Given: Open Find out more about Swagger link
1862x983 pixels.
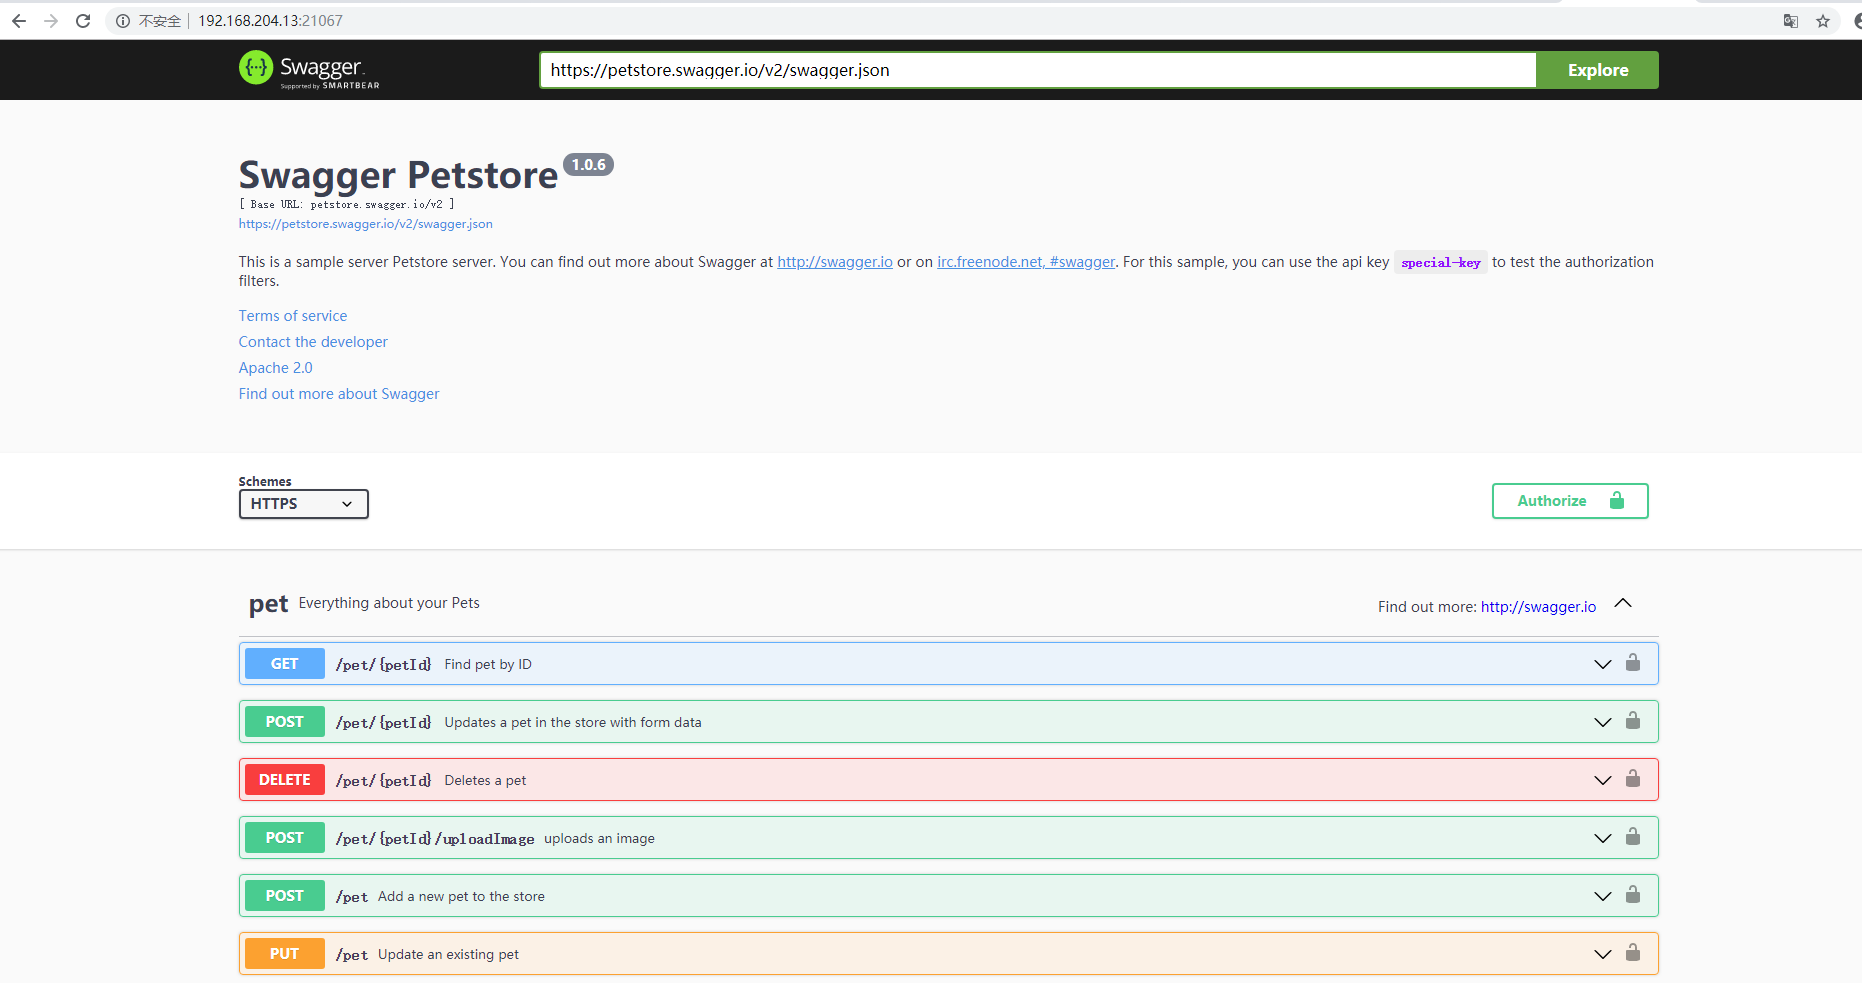Looking at the screenshot, I should click(339, 394).
